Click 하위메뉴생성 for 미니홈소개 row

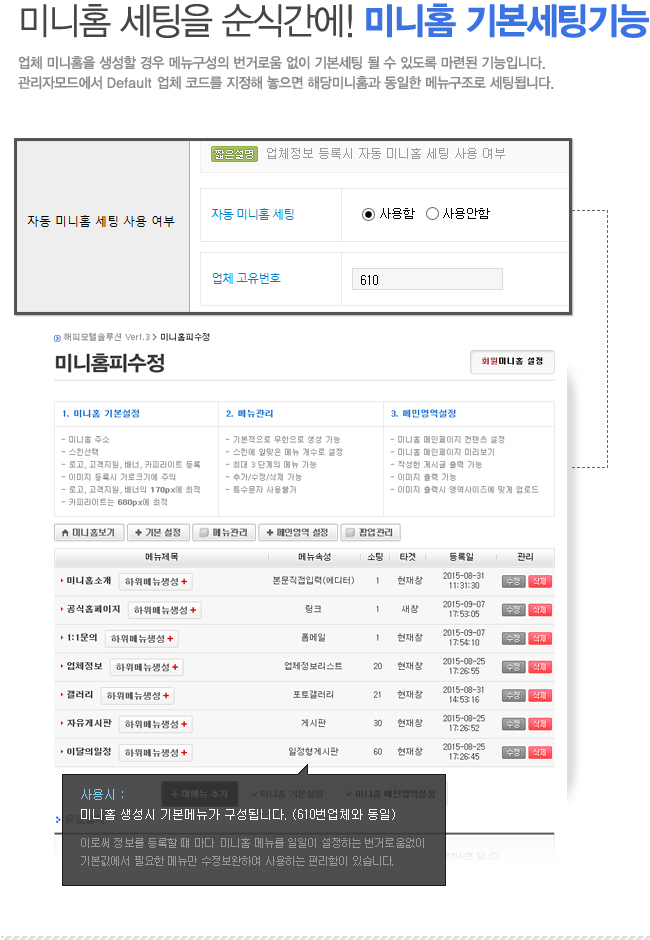coord(155,582)
